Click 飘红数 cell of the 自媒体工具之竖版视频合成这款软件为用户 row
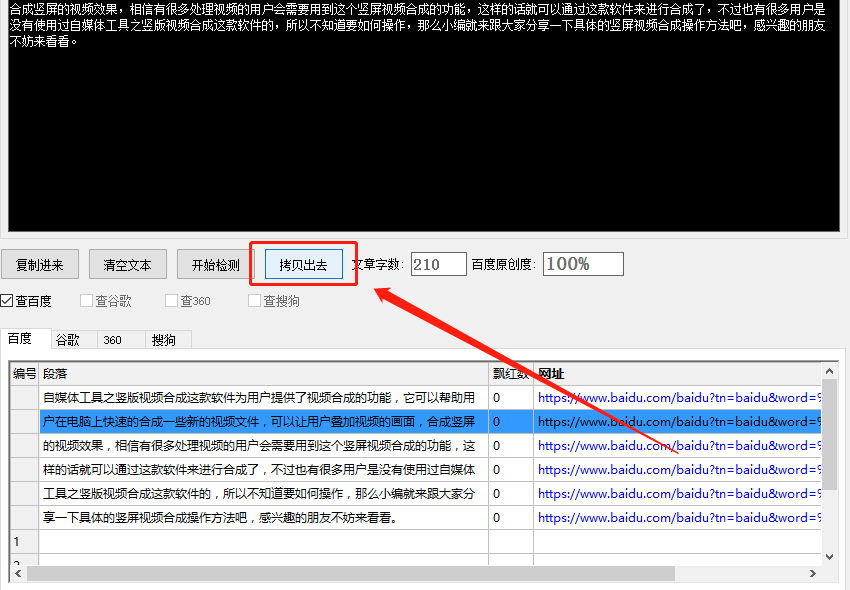This screenshot has height=590, width=850. pos(511,397)
